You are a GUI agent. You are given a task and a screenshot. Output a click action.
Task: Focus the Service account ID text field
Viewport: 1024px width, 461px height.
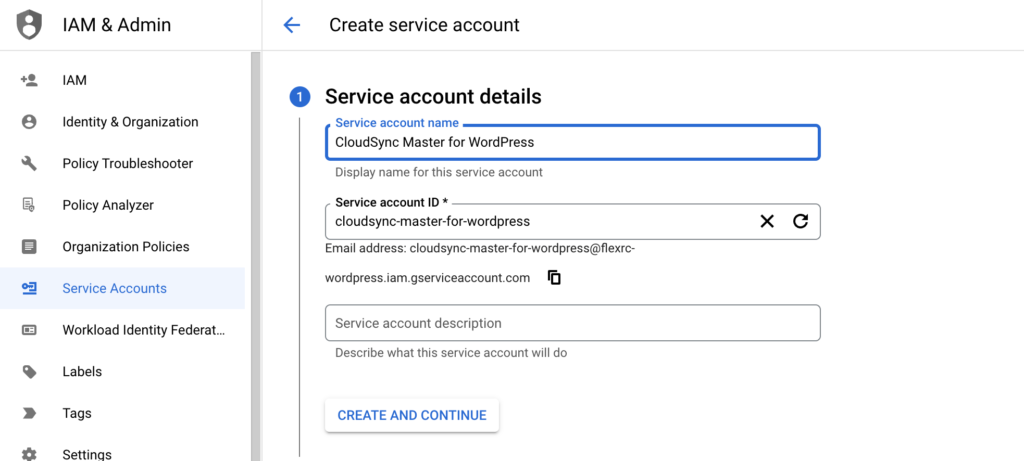pyautogui.click(x=535, y=221)
